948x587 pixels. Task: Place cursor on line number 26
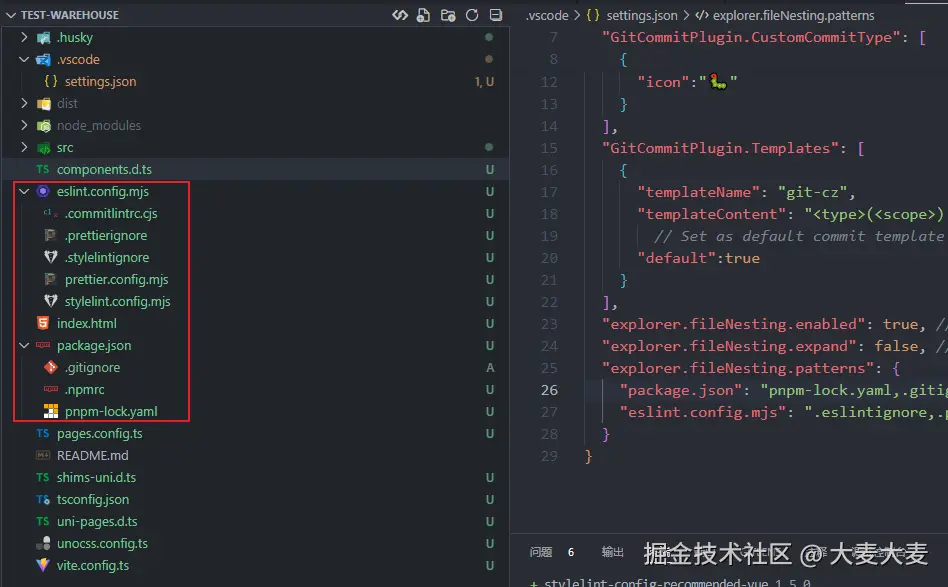click(549, 391)
